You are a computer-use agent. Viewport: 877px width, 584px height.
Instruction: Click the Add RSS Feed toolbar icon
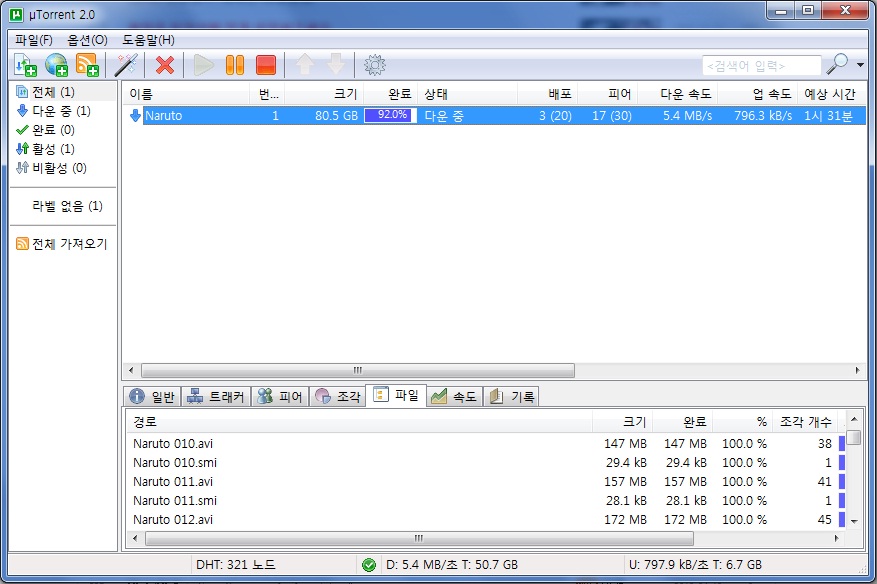tap(87, 65)
